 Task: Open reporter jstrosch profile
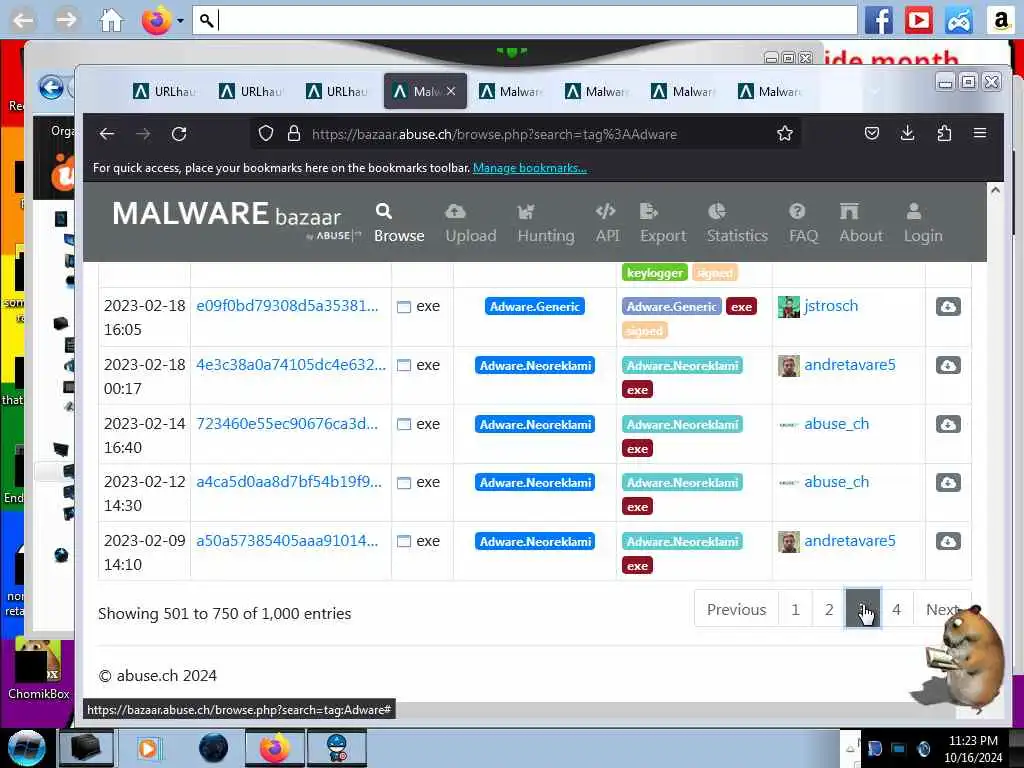(x=831, y=306)
